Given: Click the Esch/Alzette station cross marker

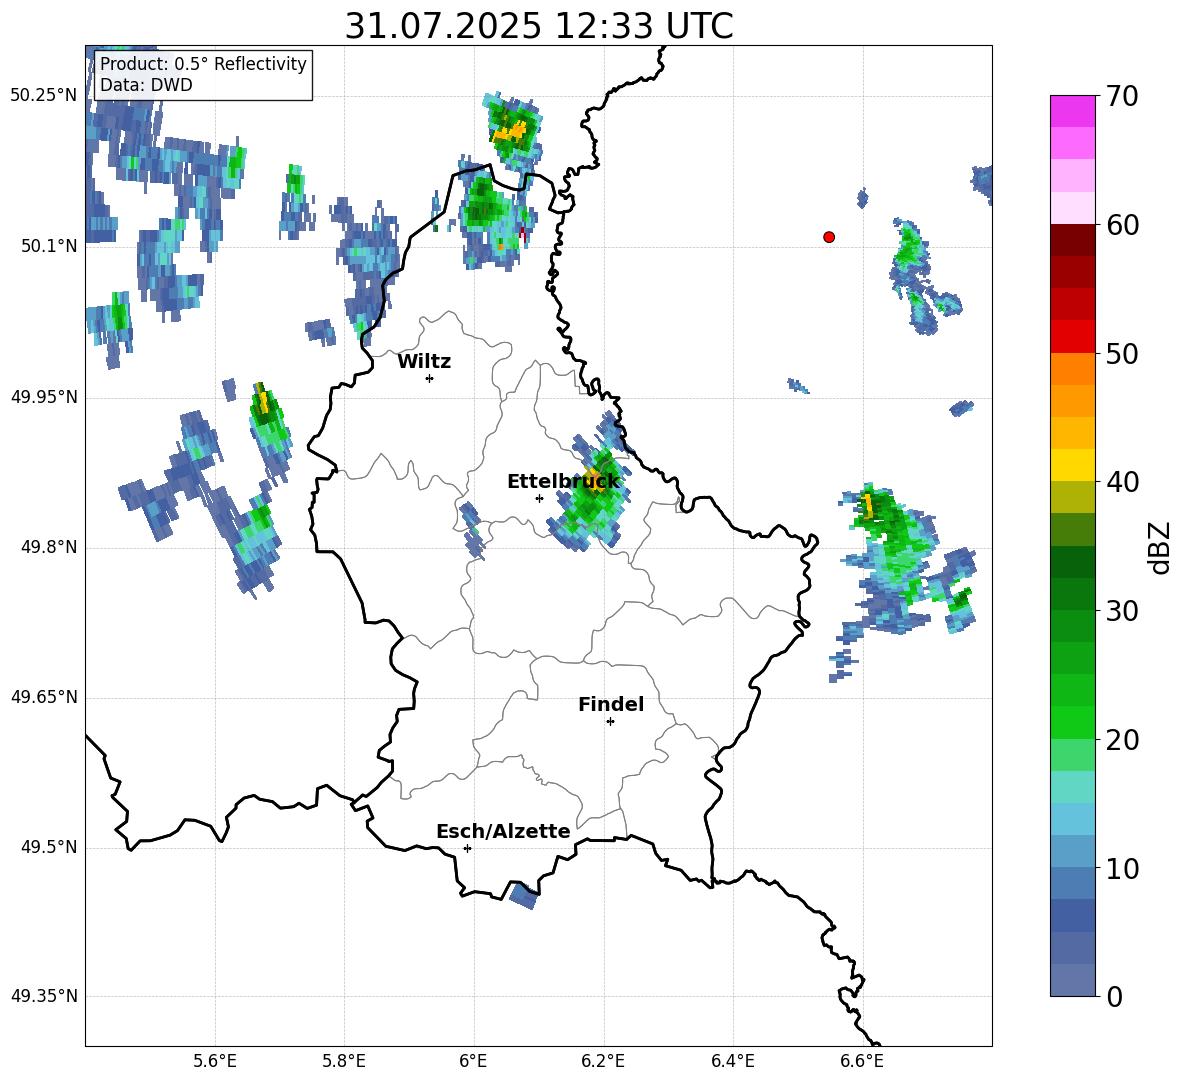Looking at the screenshot, I should (x=467, y=848).
